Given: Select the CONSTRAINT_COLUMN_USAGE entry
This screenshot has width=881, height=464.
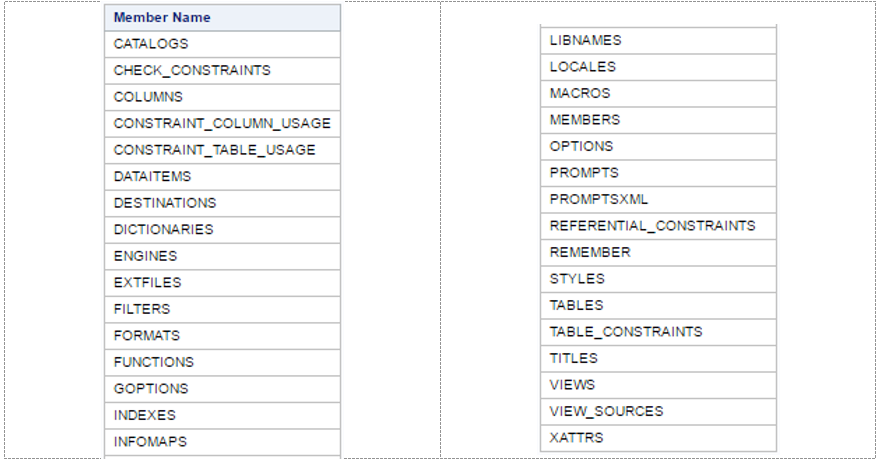Looking at the screenshot, I should point(222,123).
